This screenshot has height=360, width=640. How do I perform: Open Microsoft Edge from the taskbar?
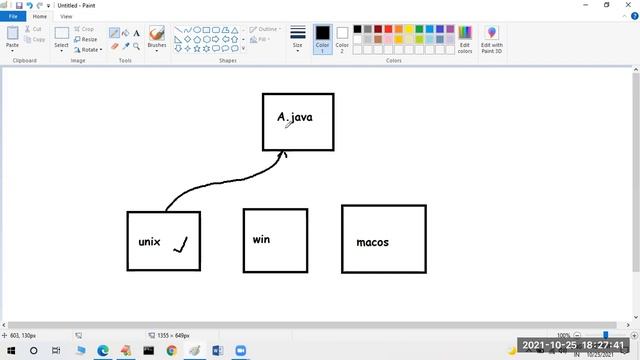point(103,351)
